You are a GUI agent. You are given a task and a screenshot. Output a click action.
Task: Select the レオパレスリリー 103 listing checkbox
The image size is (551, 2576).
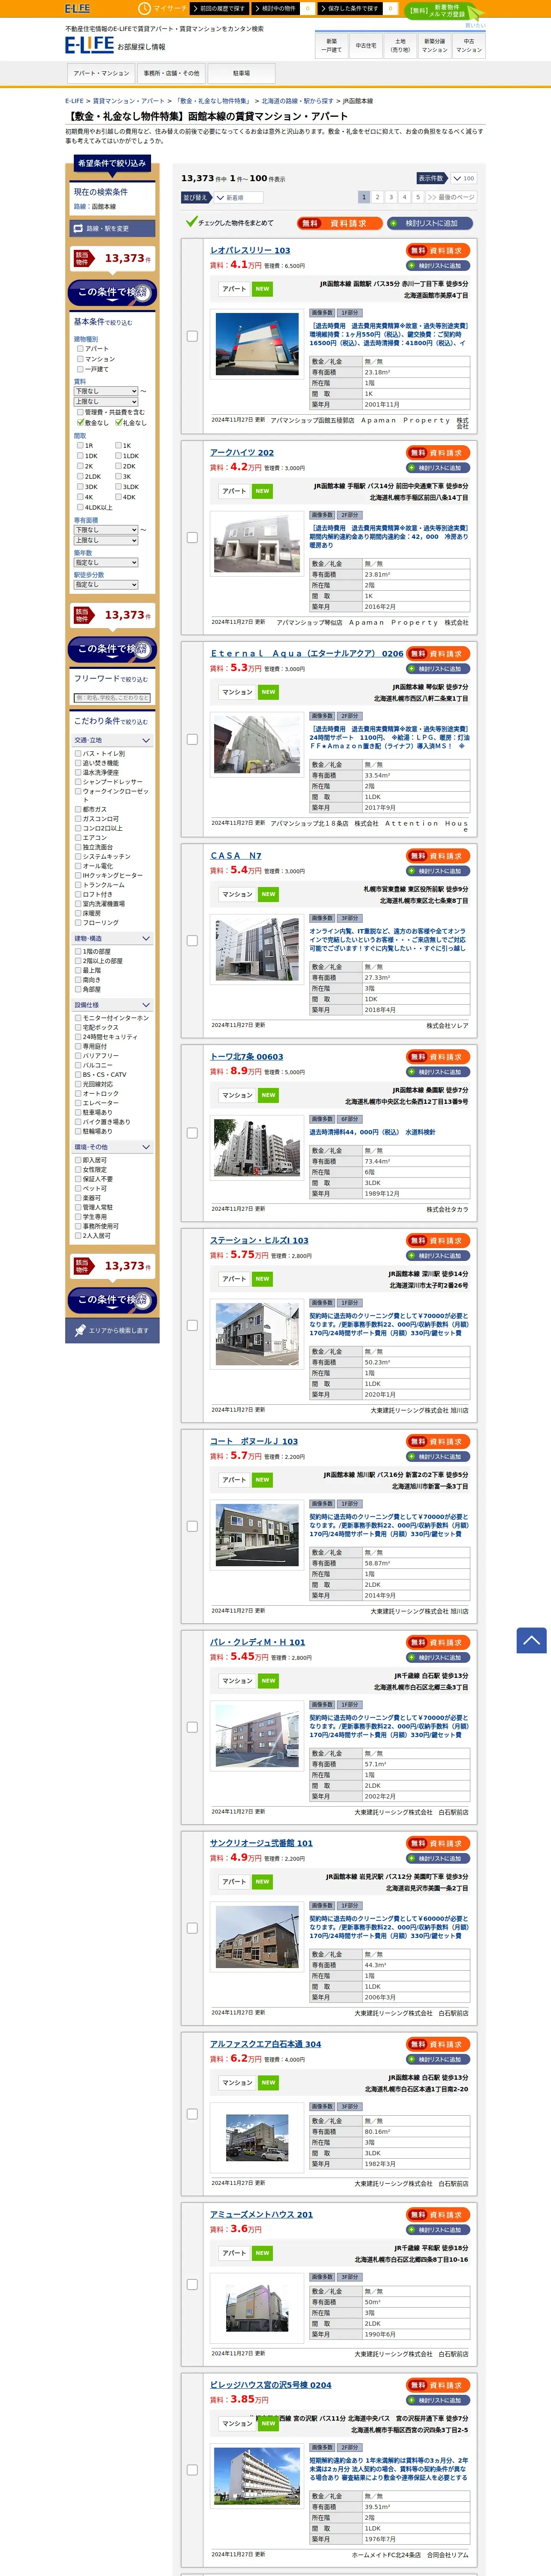192,336
